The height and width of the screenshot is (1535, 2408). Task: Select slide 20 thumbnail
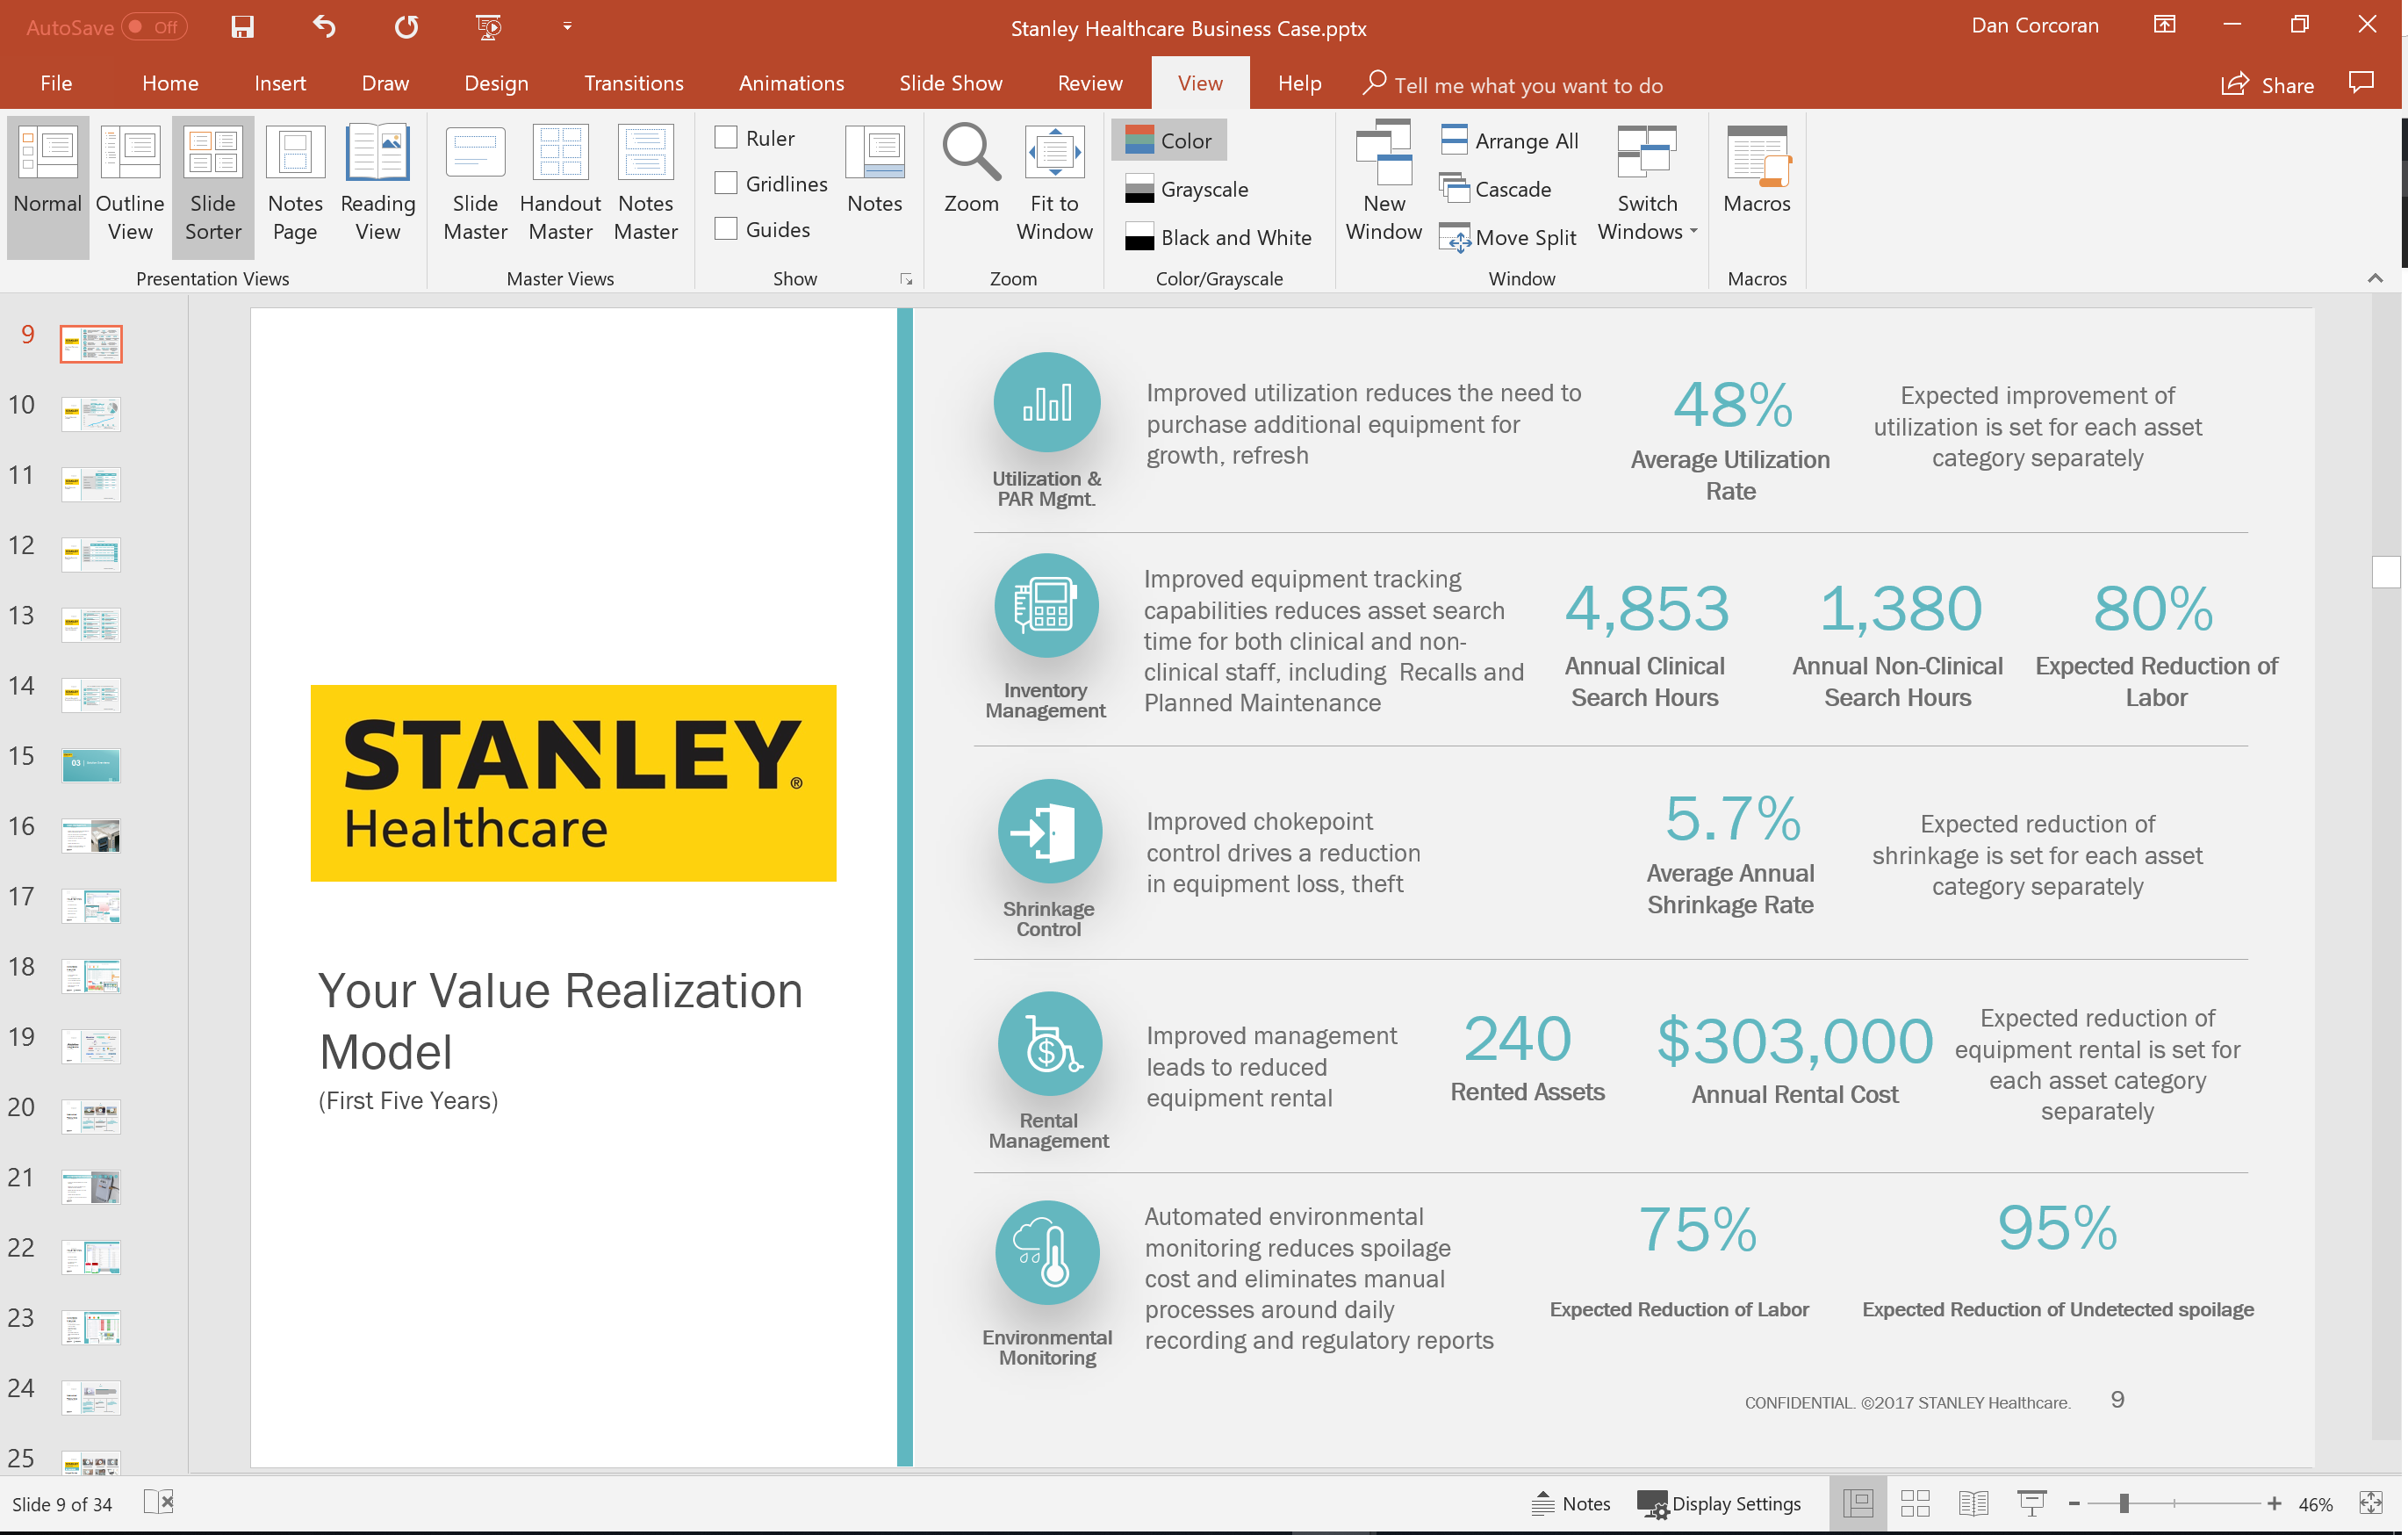(91, 1116)
